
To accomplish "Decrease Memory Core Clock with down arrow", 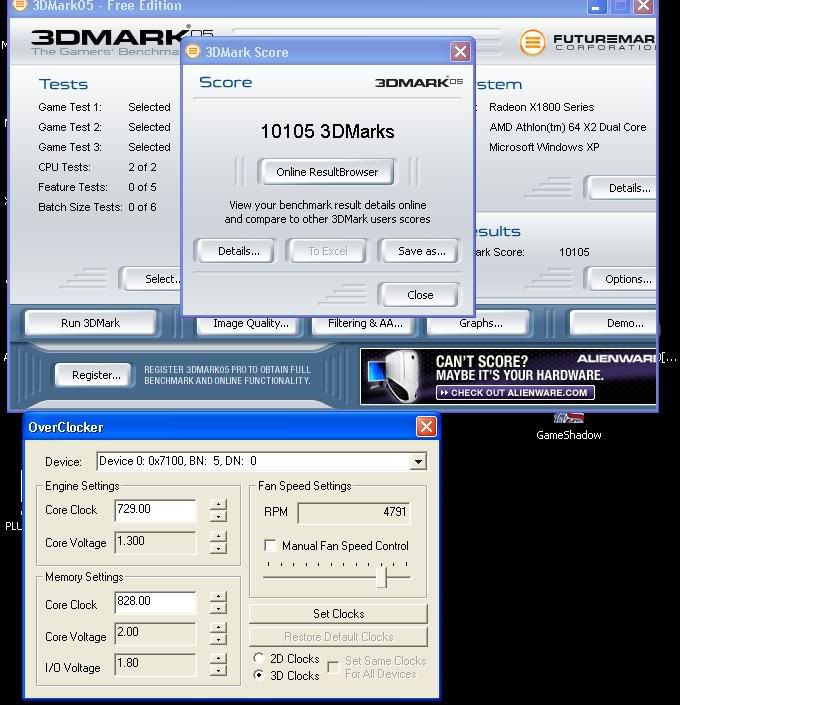I will 218,608.
